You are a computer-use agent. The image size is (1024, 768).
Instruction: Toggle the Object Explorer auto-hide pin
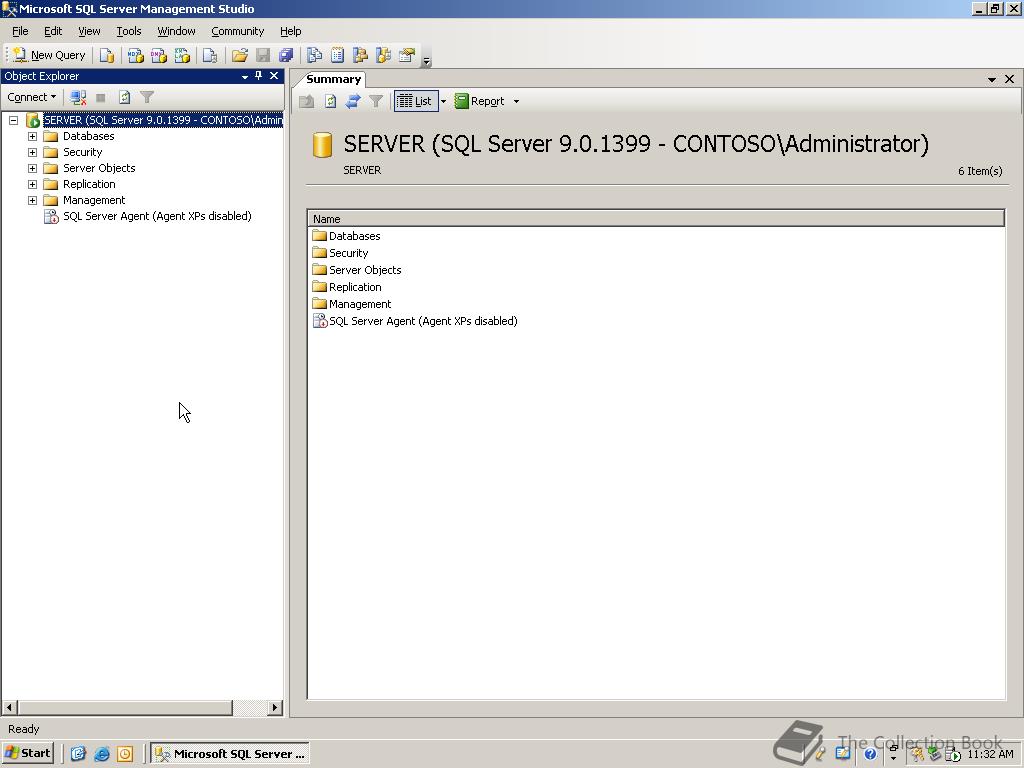pos(259,76)
